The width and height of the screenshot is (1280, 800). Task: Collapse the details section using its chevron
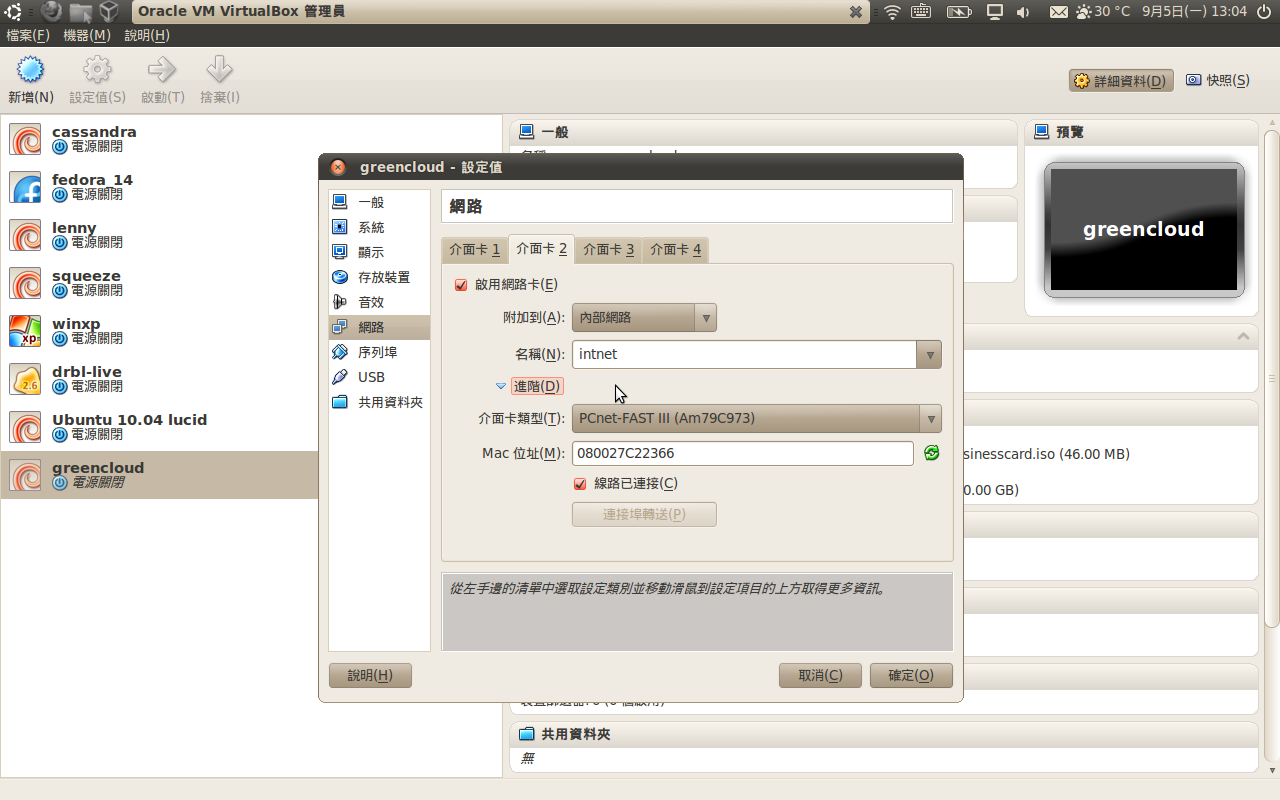1244,336
